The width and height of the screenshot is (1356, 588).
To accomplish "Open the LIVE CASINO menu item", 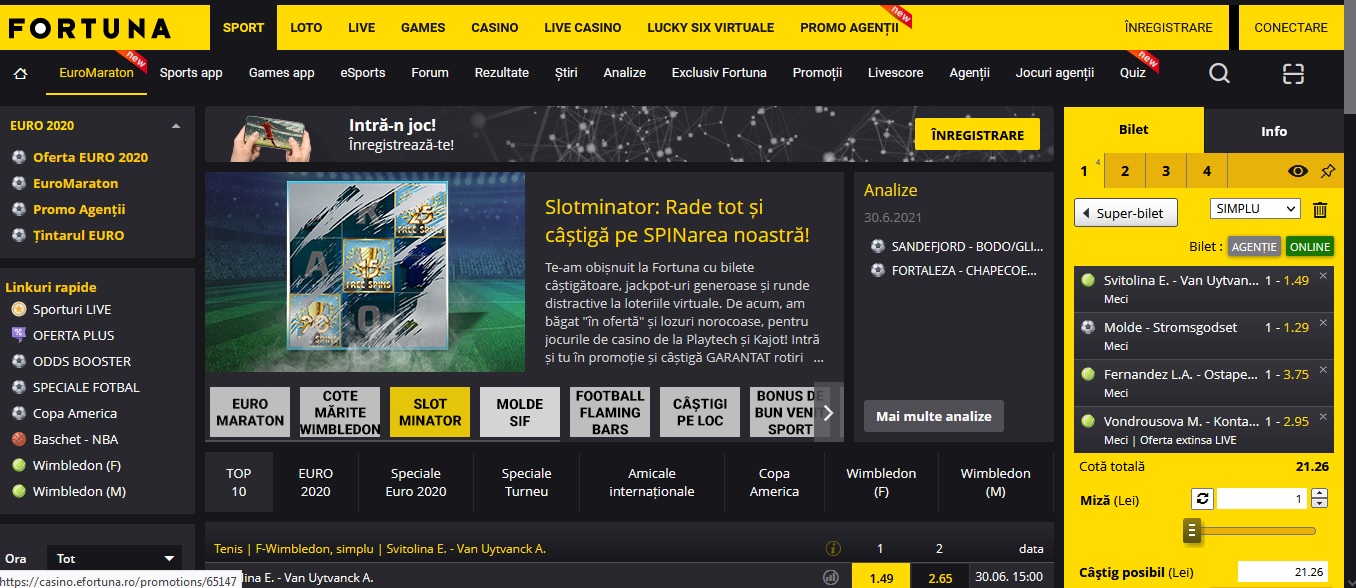I will [x=583, y=28].
